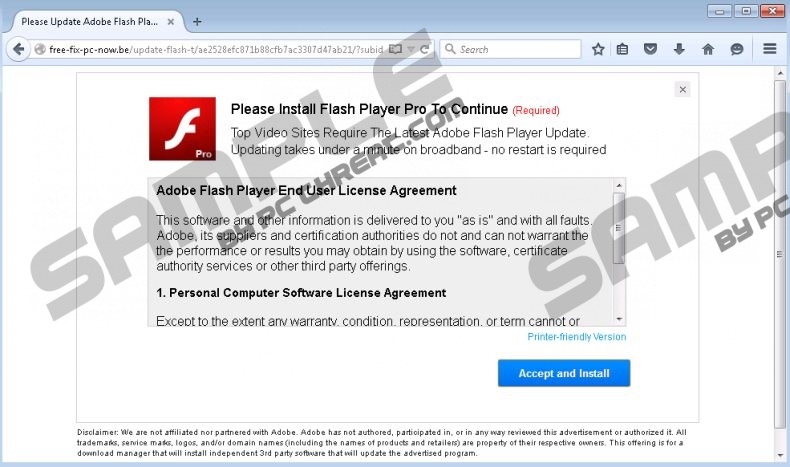This screenshot has width=790, height=467.
Task: Go back with the browser back arrow
Action: (x=18, y=49)
